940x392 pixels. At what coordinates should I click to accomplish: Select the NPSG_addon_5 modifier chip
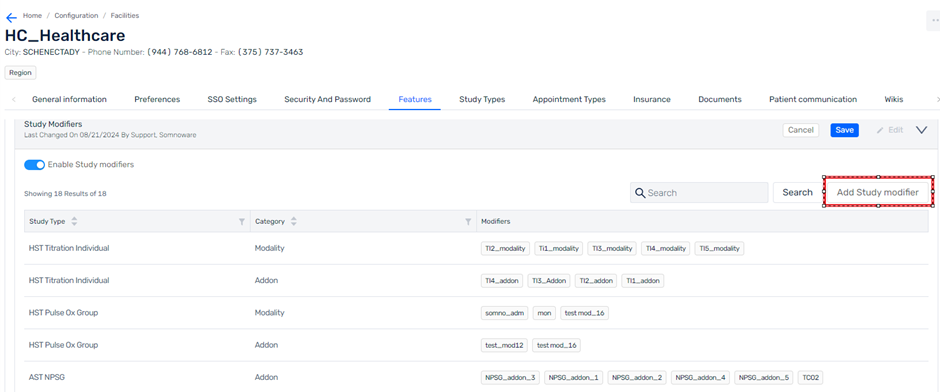[764, 378]
